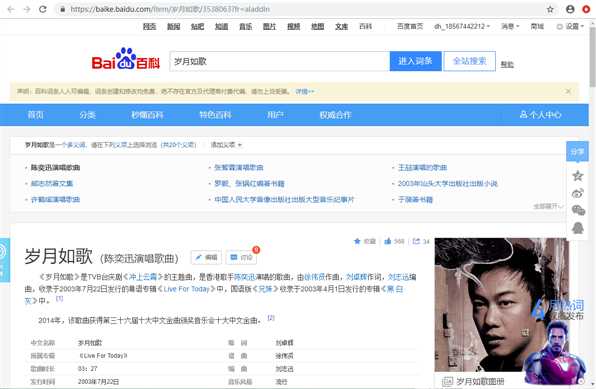Click the blue tab on left page edge

[x=5, y=260]
